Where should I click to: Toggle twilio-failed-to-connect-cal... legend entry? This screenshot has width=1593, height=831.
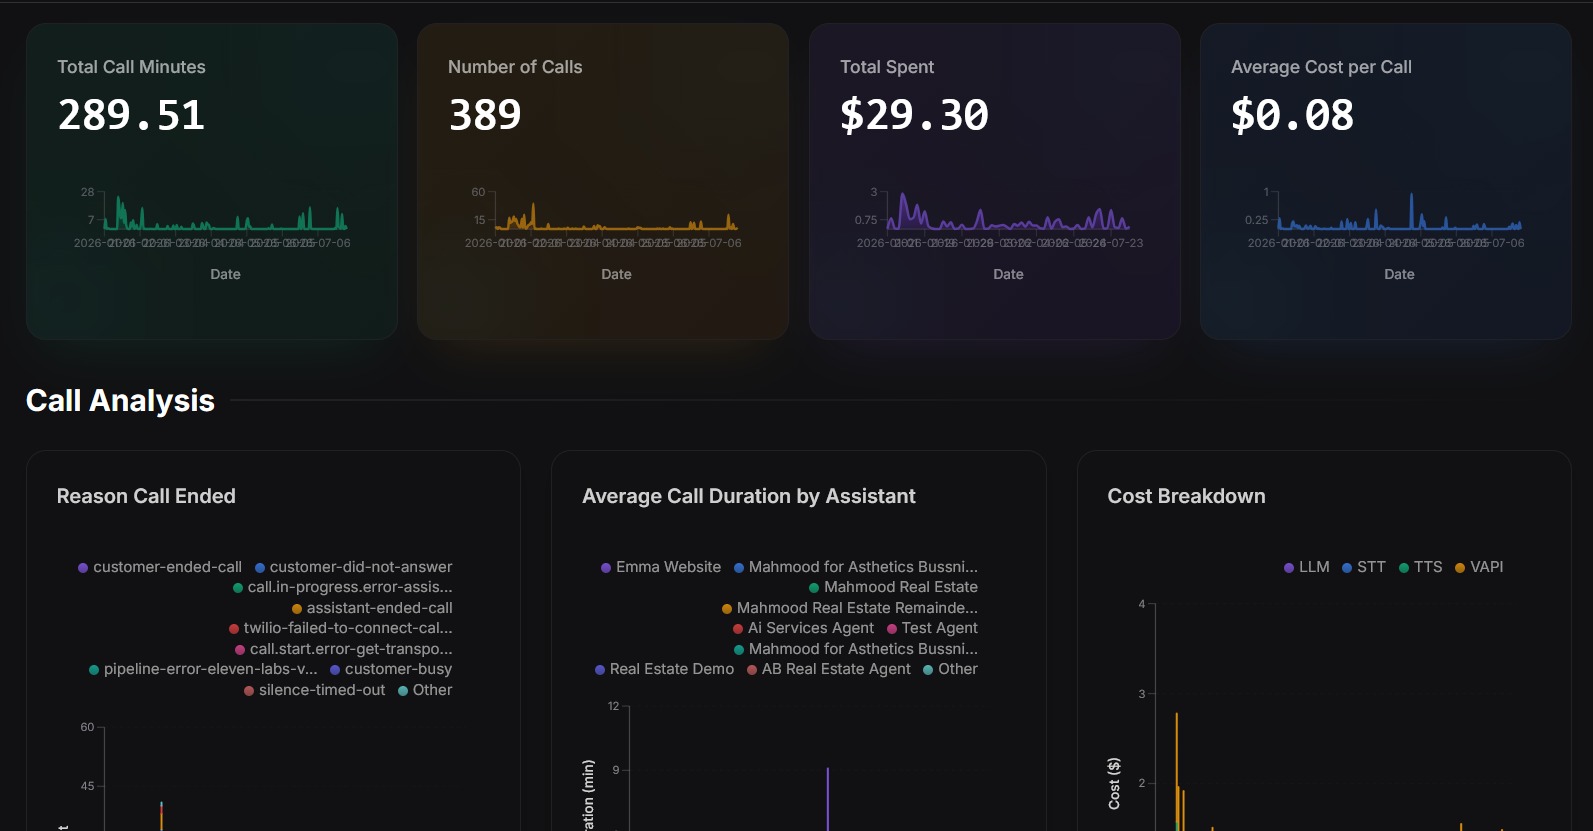(x=340, y=628)
